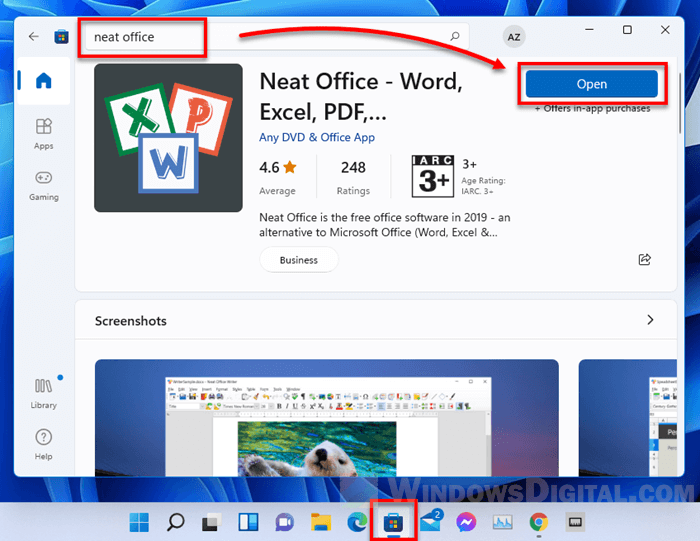Click the Open button for Neat Office
The width and height of the screenshot is (700, 541).
pos(591,83)
